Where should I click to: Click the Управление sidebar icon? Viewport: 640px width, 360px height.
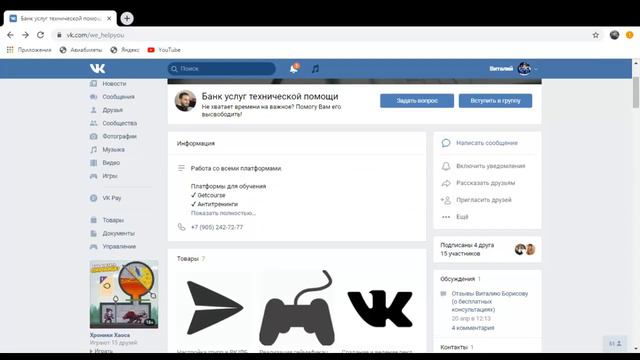(x=93, y=247)
